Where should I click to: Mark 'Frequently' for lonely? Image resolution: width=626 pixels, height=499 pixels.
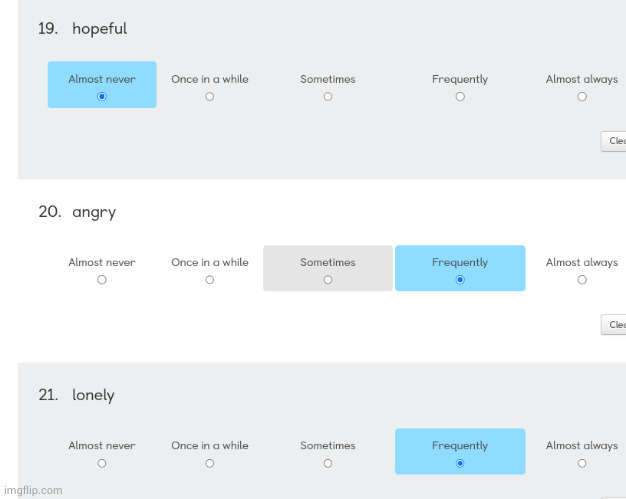pos(460,463)
